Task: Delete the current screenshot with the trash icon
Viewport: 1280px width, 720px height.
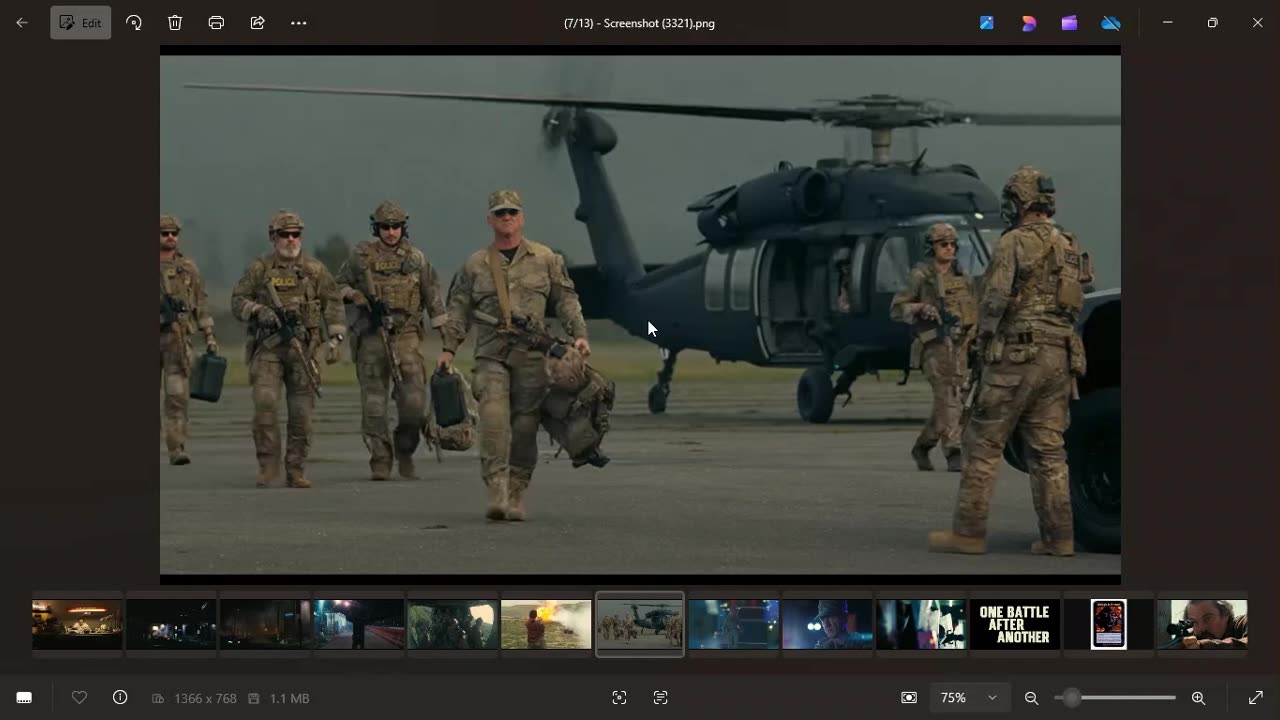Action: tap(175, 23)
